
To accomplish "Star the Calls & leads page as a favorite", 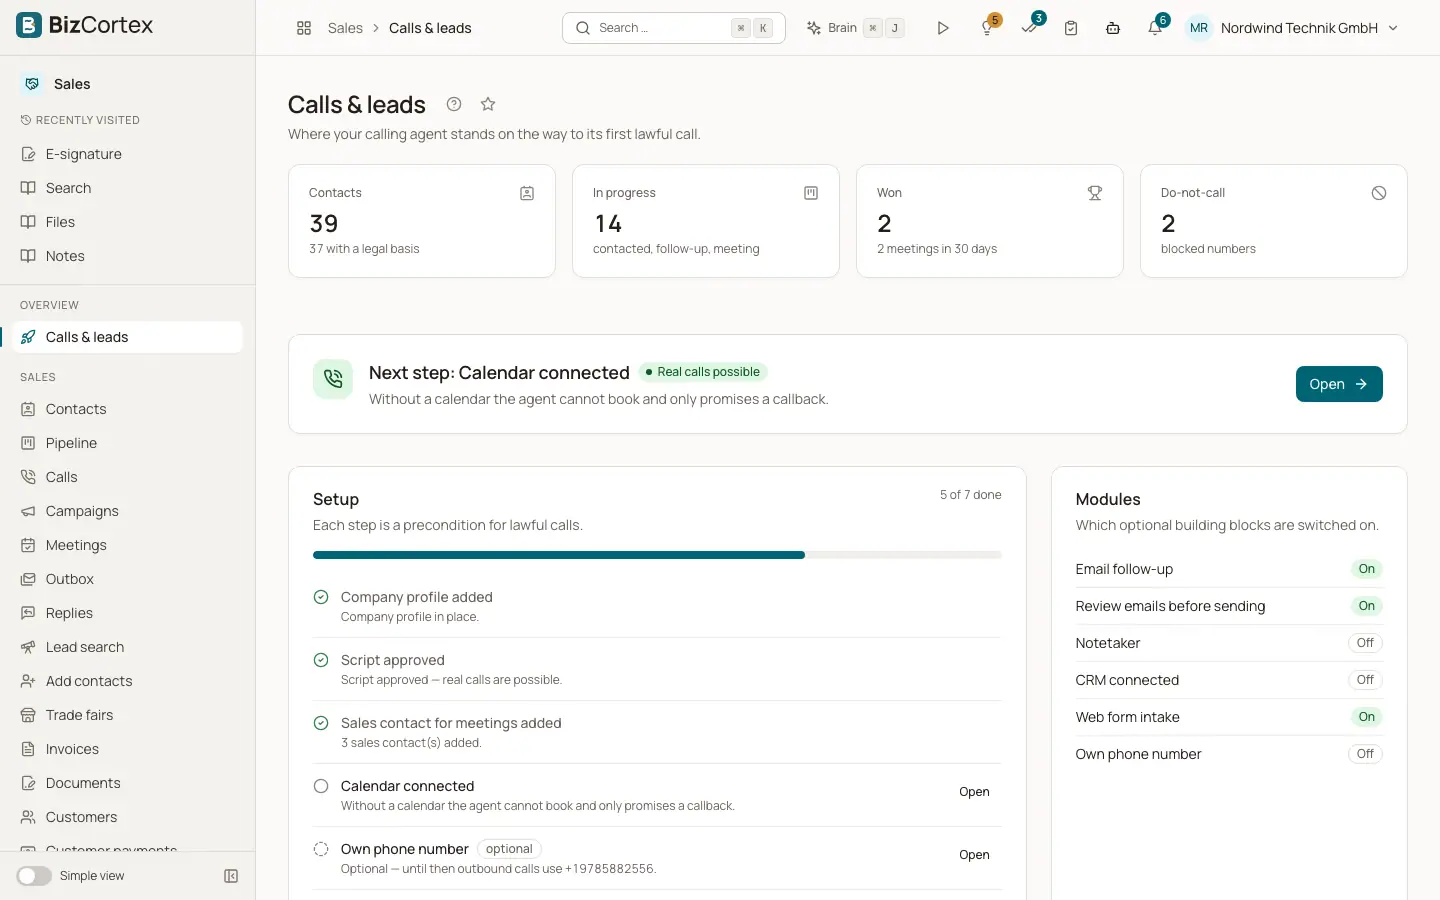I will (488, 104).
